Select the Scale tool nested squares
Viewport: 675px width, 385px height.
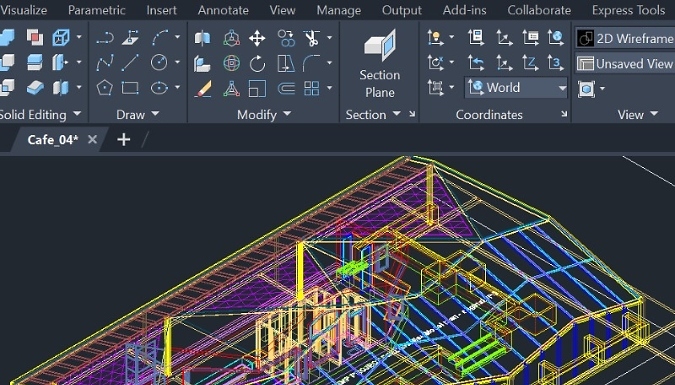[257, 88]
